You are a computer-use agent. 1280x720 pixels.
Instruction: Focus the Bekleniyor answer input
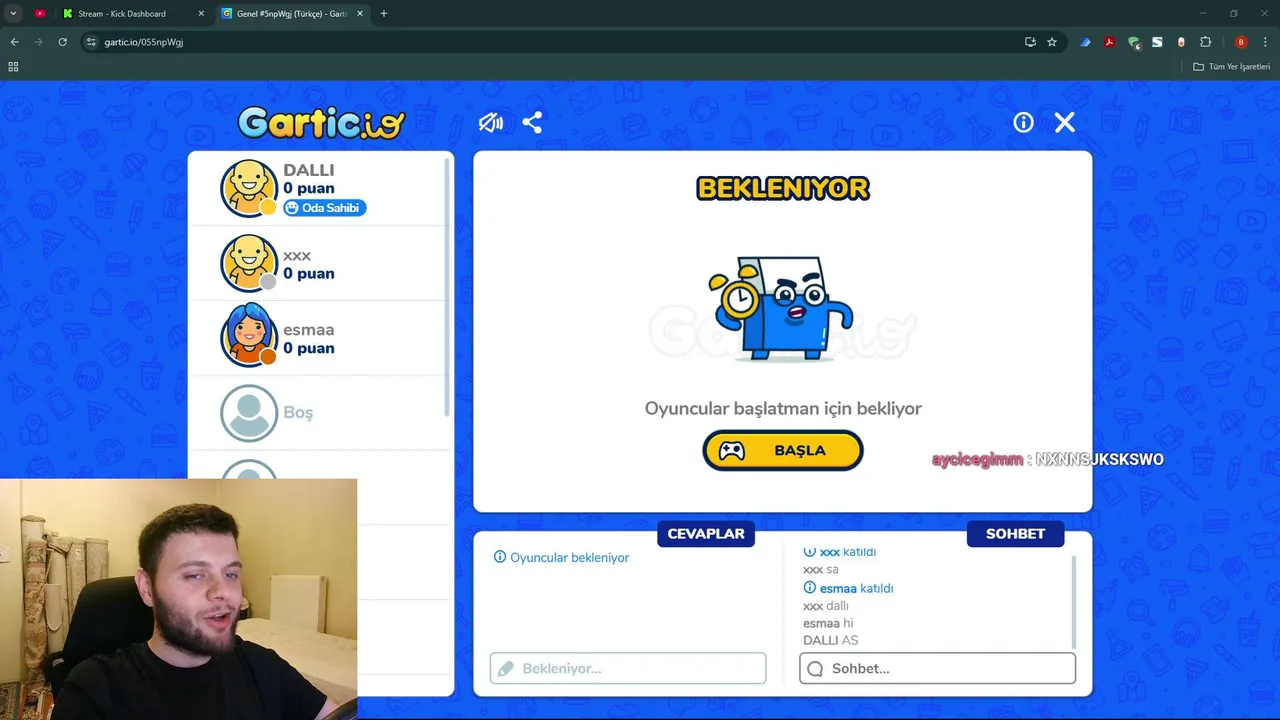pyautogui.click(x=628, y=668)
